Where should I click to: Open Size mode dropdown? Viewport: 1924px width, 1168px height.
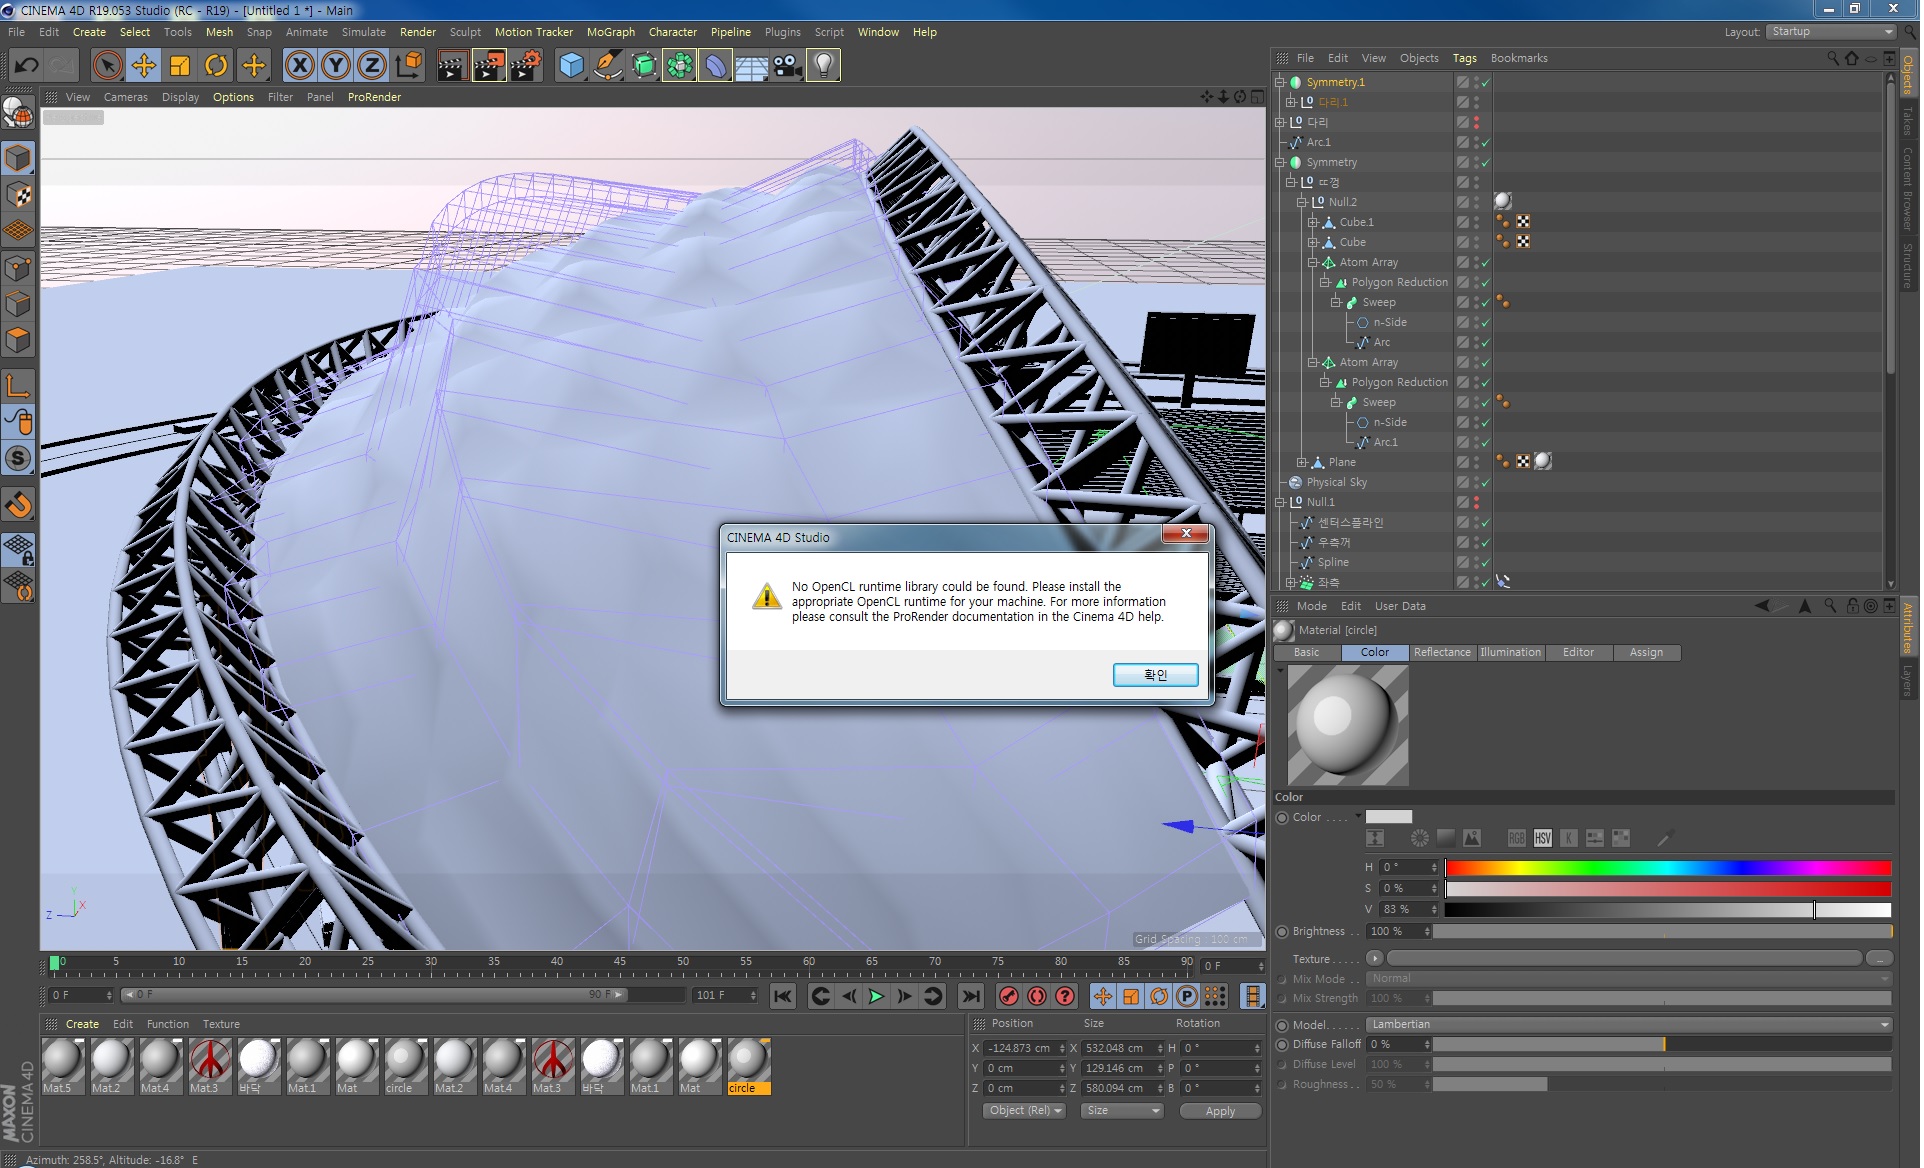[x=1123, y=1111]
